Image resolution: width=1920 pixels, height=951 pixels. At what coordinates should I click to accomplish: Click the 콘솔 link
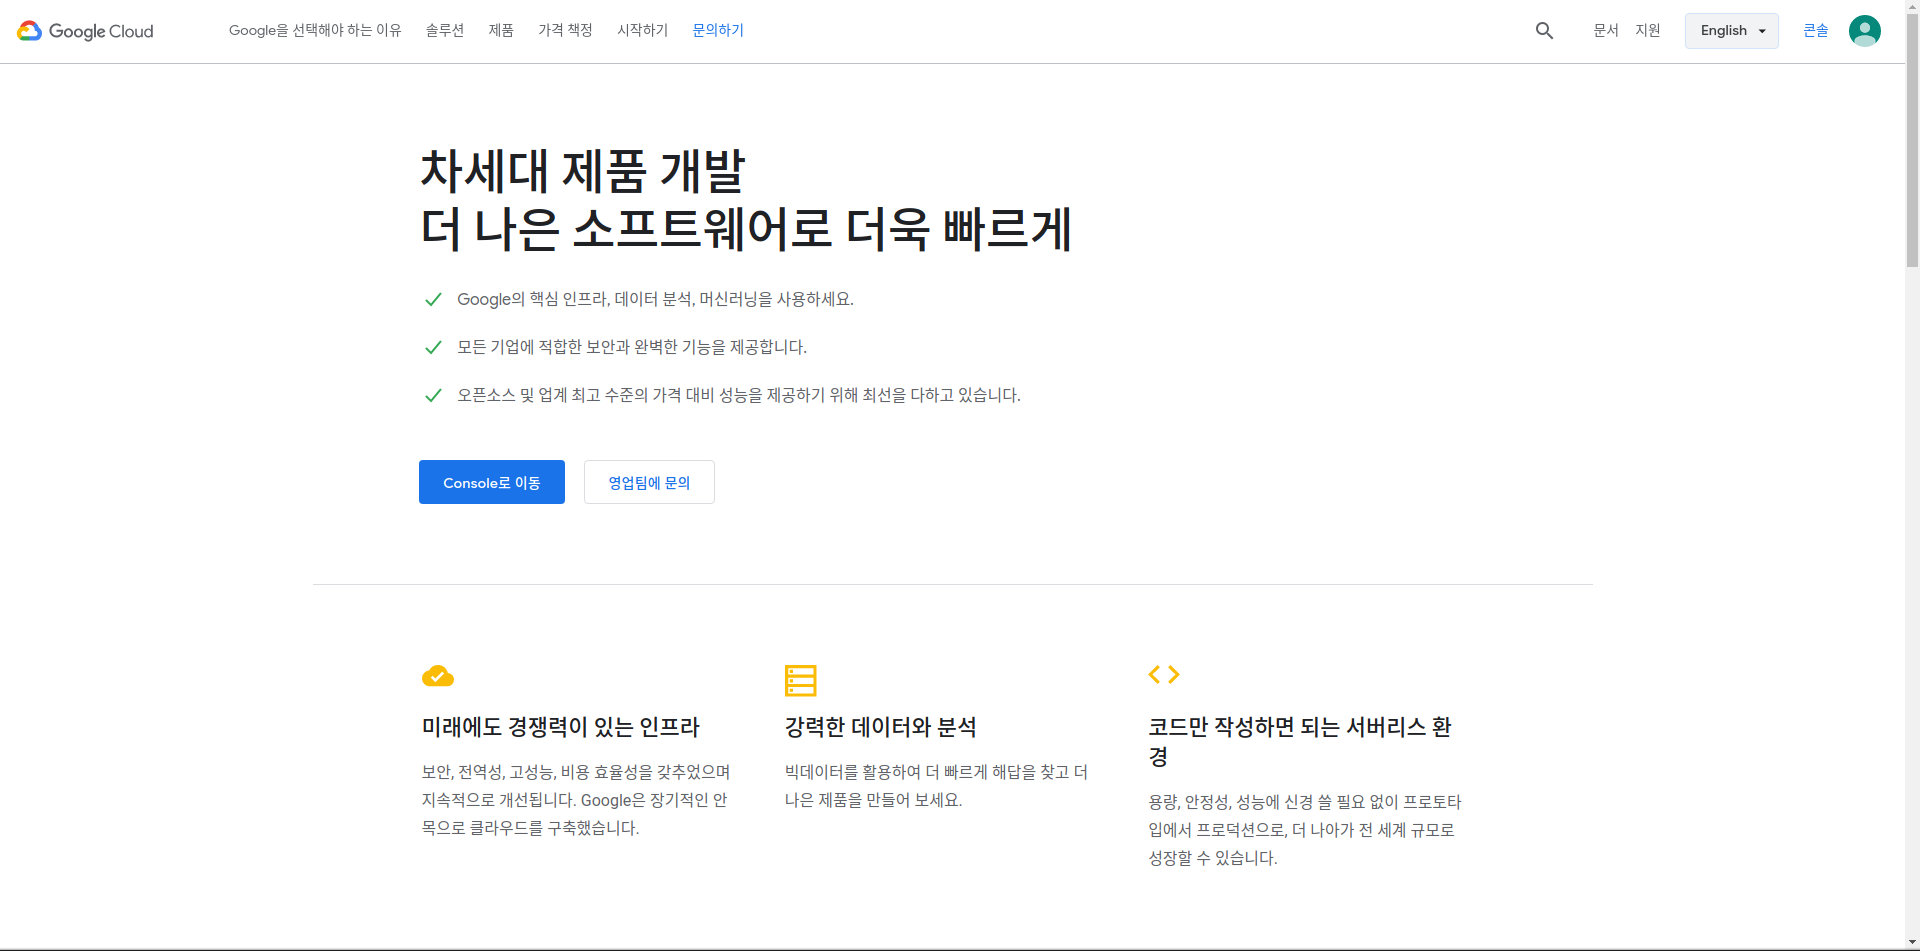pos(1816,31)
